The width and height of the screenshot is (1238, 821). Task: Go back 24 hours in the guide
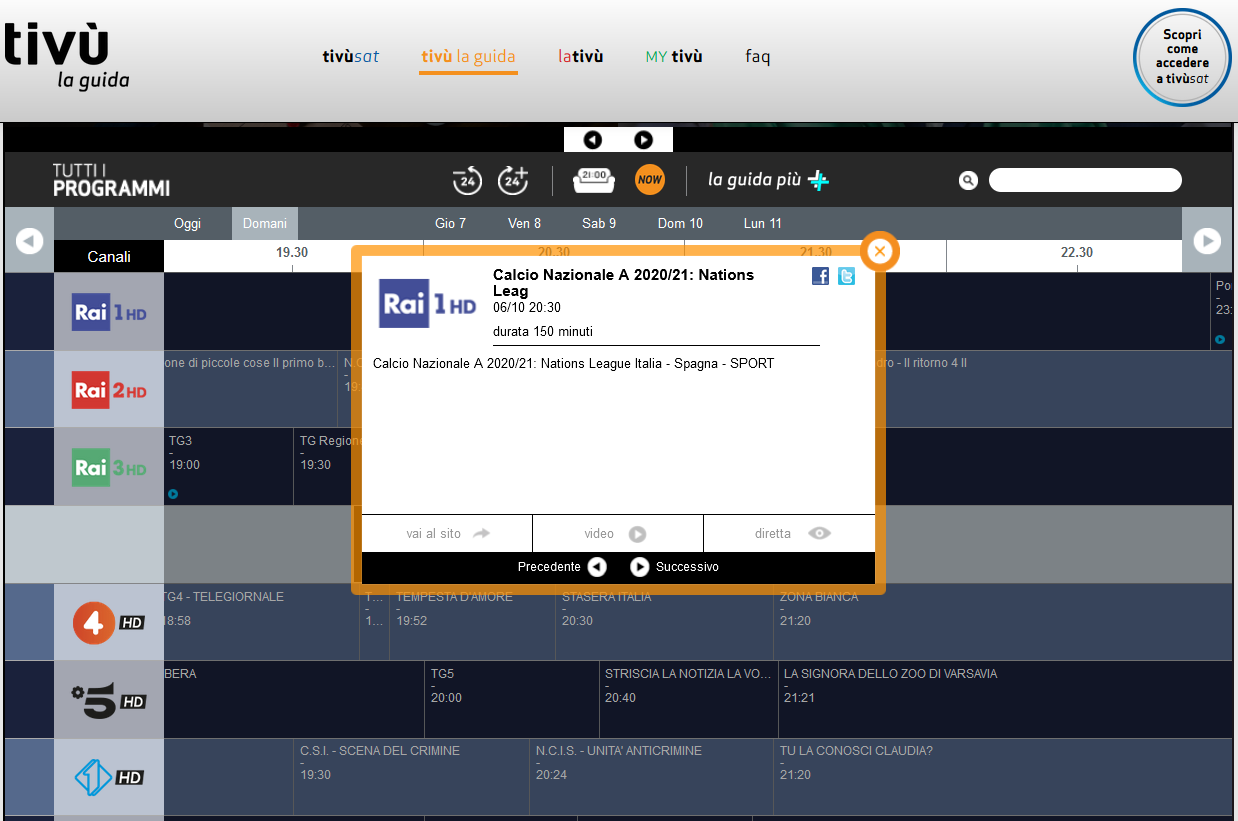(467, 180)
